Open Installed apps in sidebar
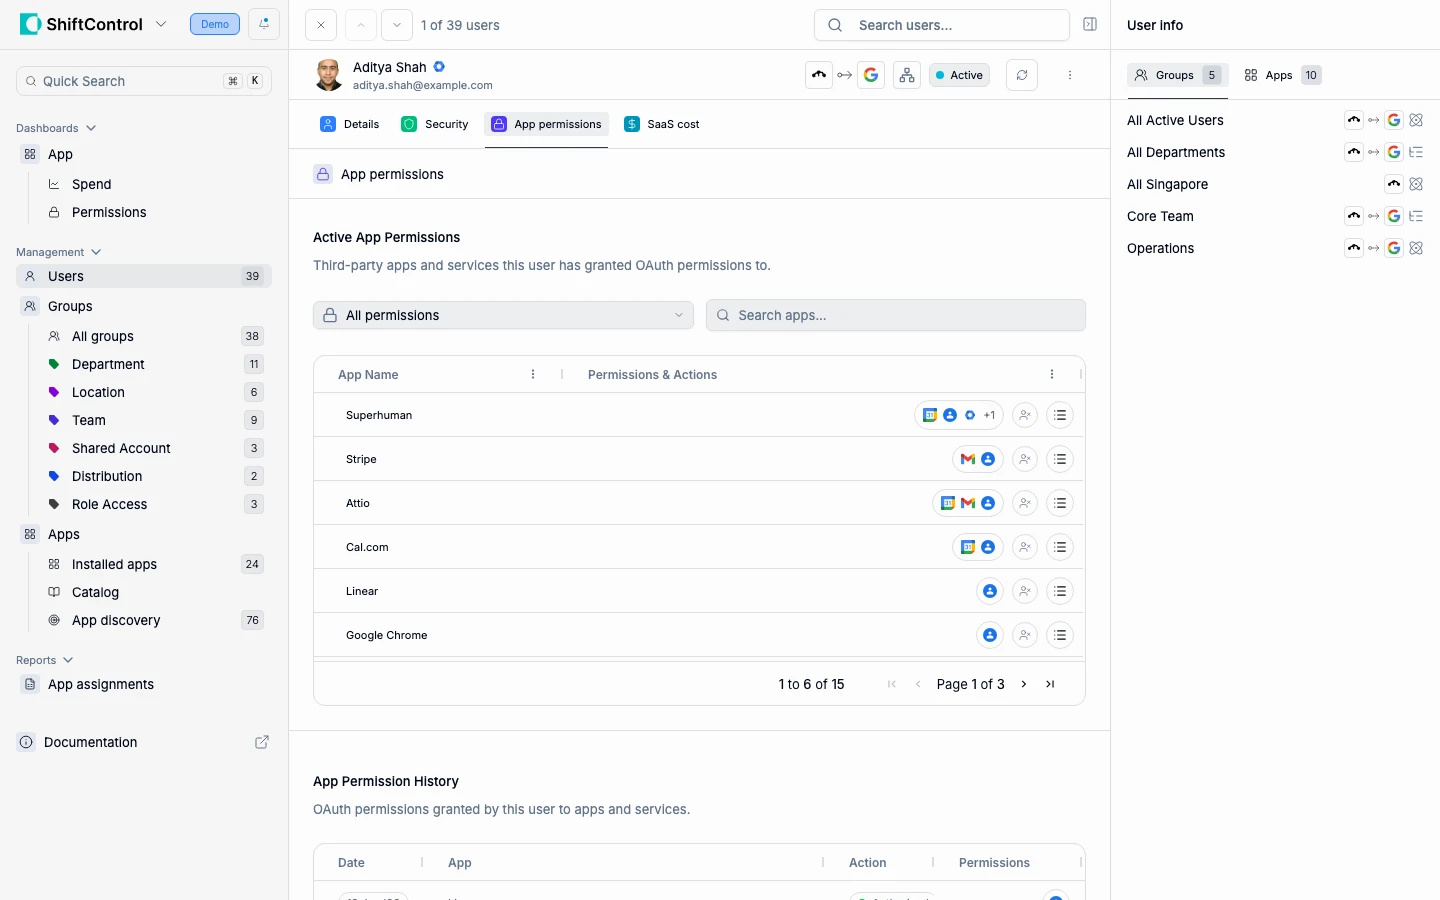Screen dimensions: 1440x900 156,564
